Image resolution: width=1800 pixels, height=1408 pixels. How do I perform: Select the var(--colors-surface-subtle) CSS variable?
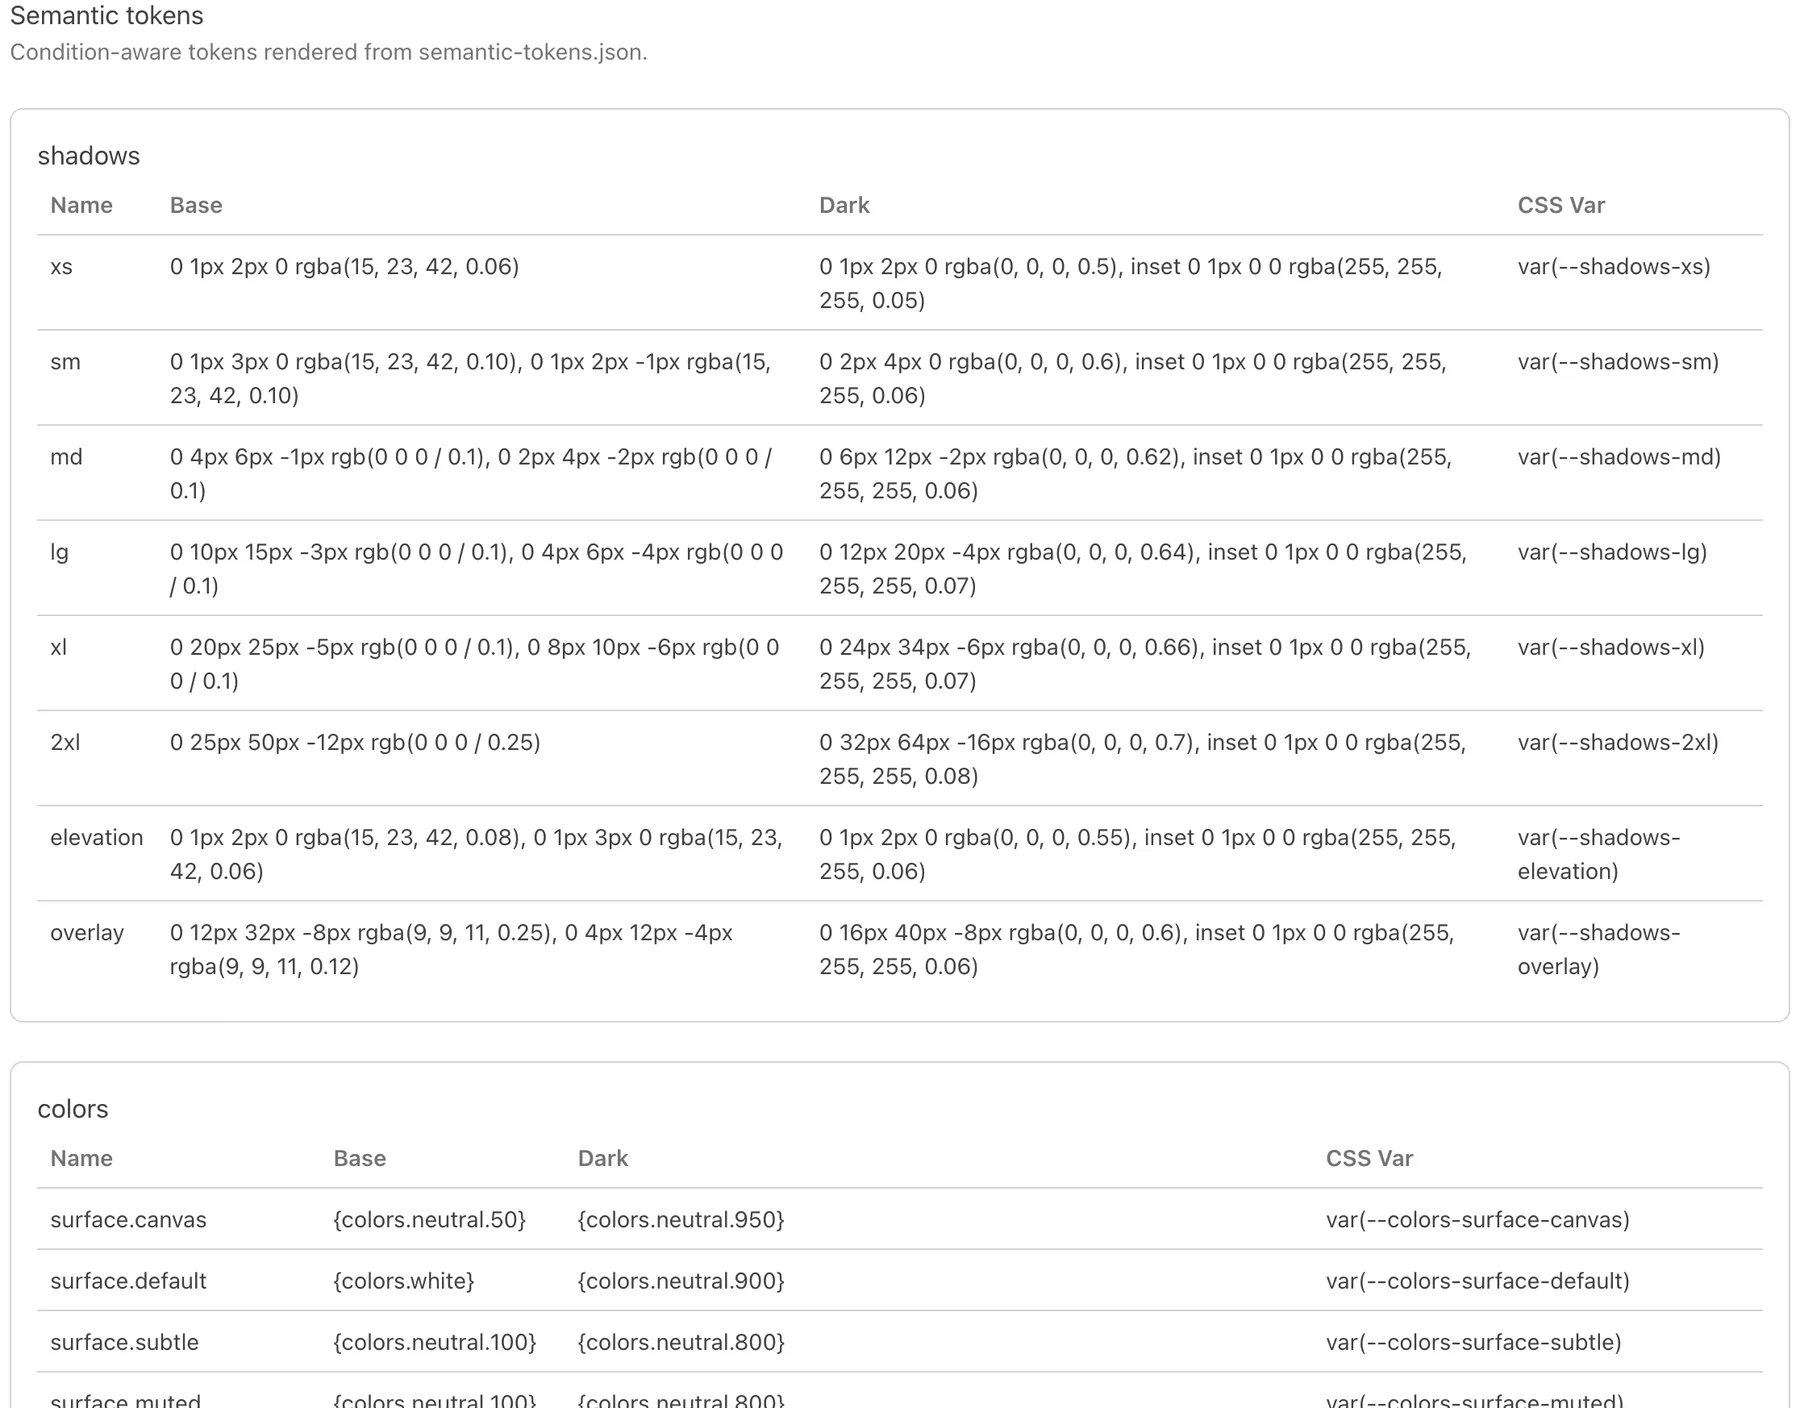click(1474, 1342)
